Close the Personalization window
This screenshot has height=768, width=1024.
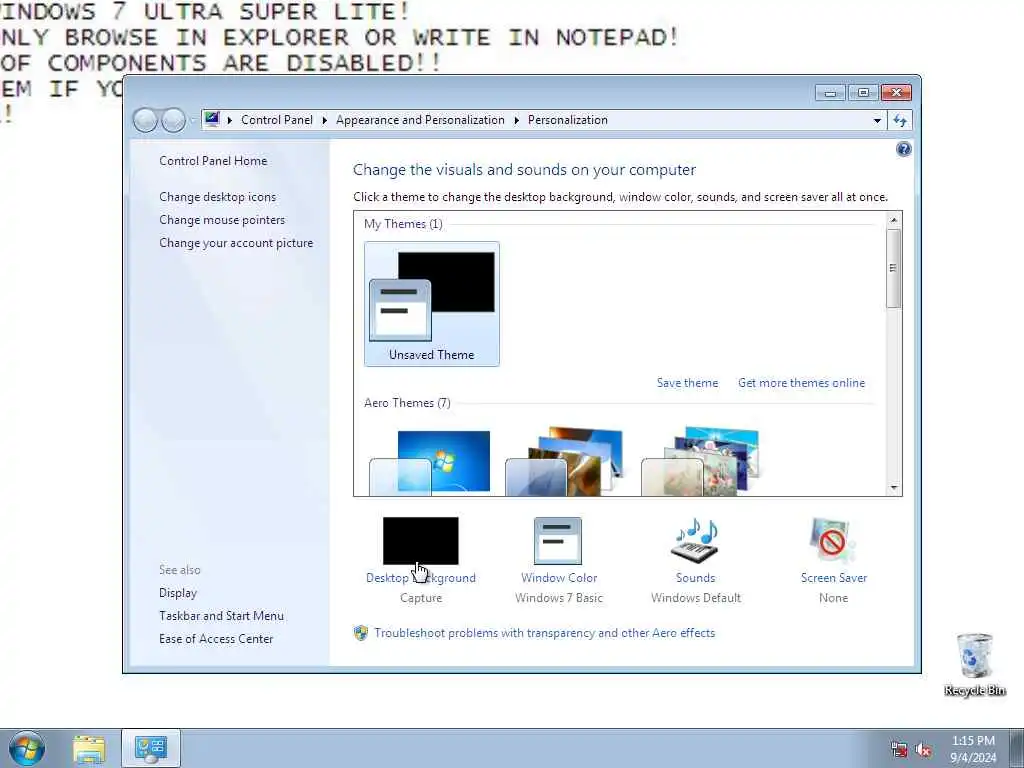click(x=896, y=93)
